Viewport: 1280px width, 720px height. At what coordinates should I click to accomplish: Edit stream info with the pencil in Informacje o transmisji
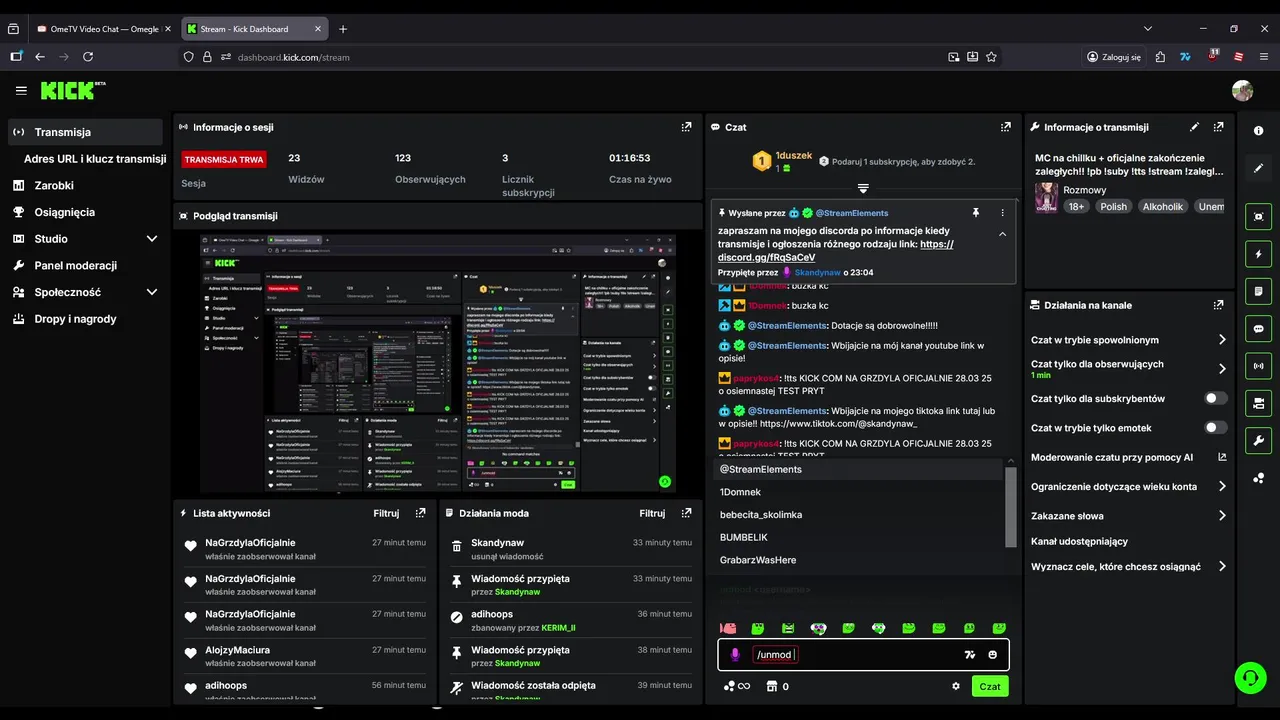point(1194,127)
